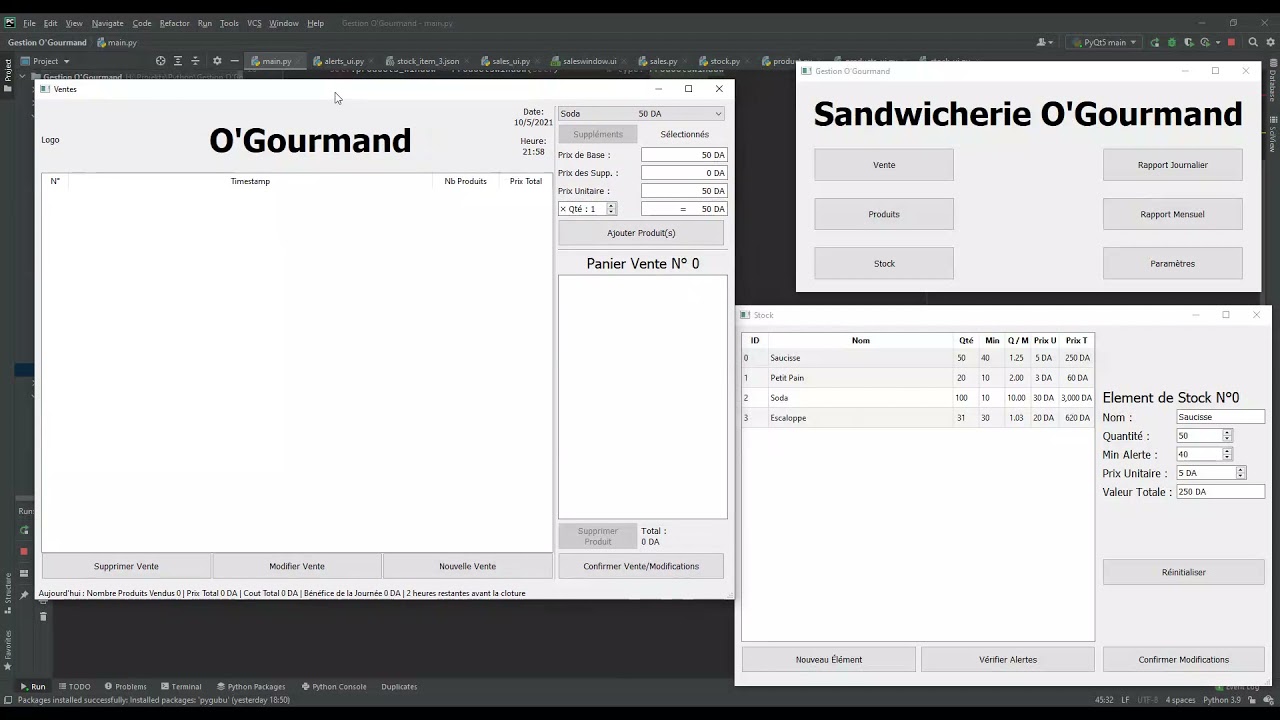
Task: Open the VCS menu
Action: click(x=254, y=23)
